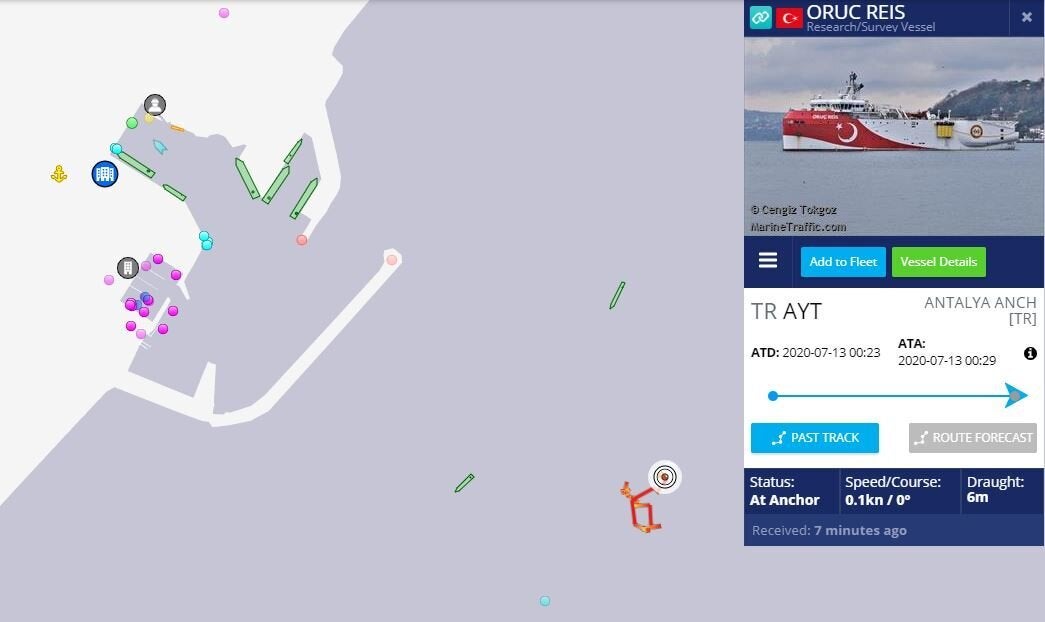Viewport: 1045px width, 622px height.
Task: Select the light-blue vessel in harbor
Action: coord(159,147)
